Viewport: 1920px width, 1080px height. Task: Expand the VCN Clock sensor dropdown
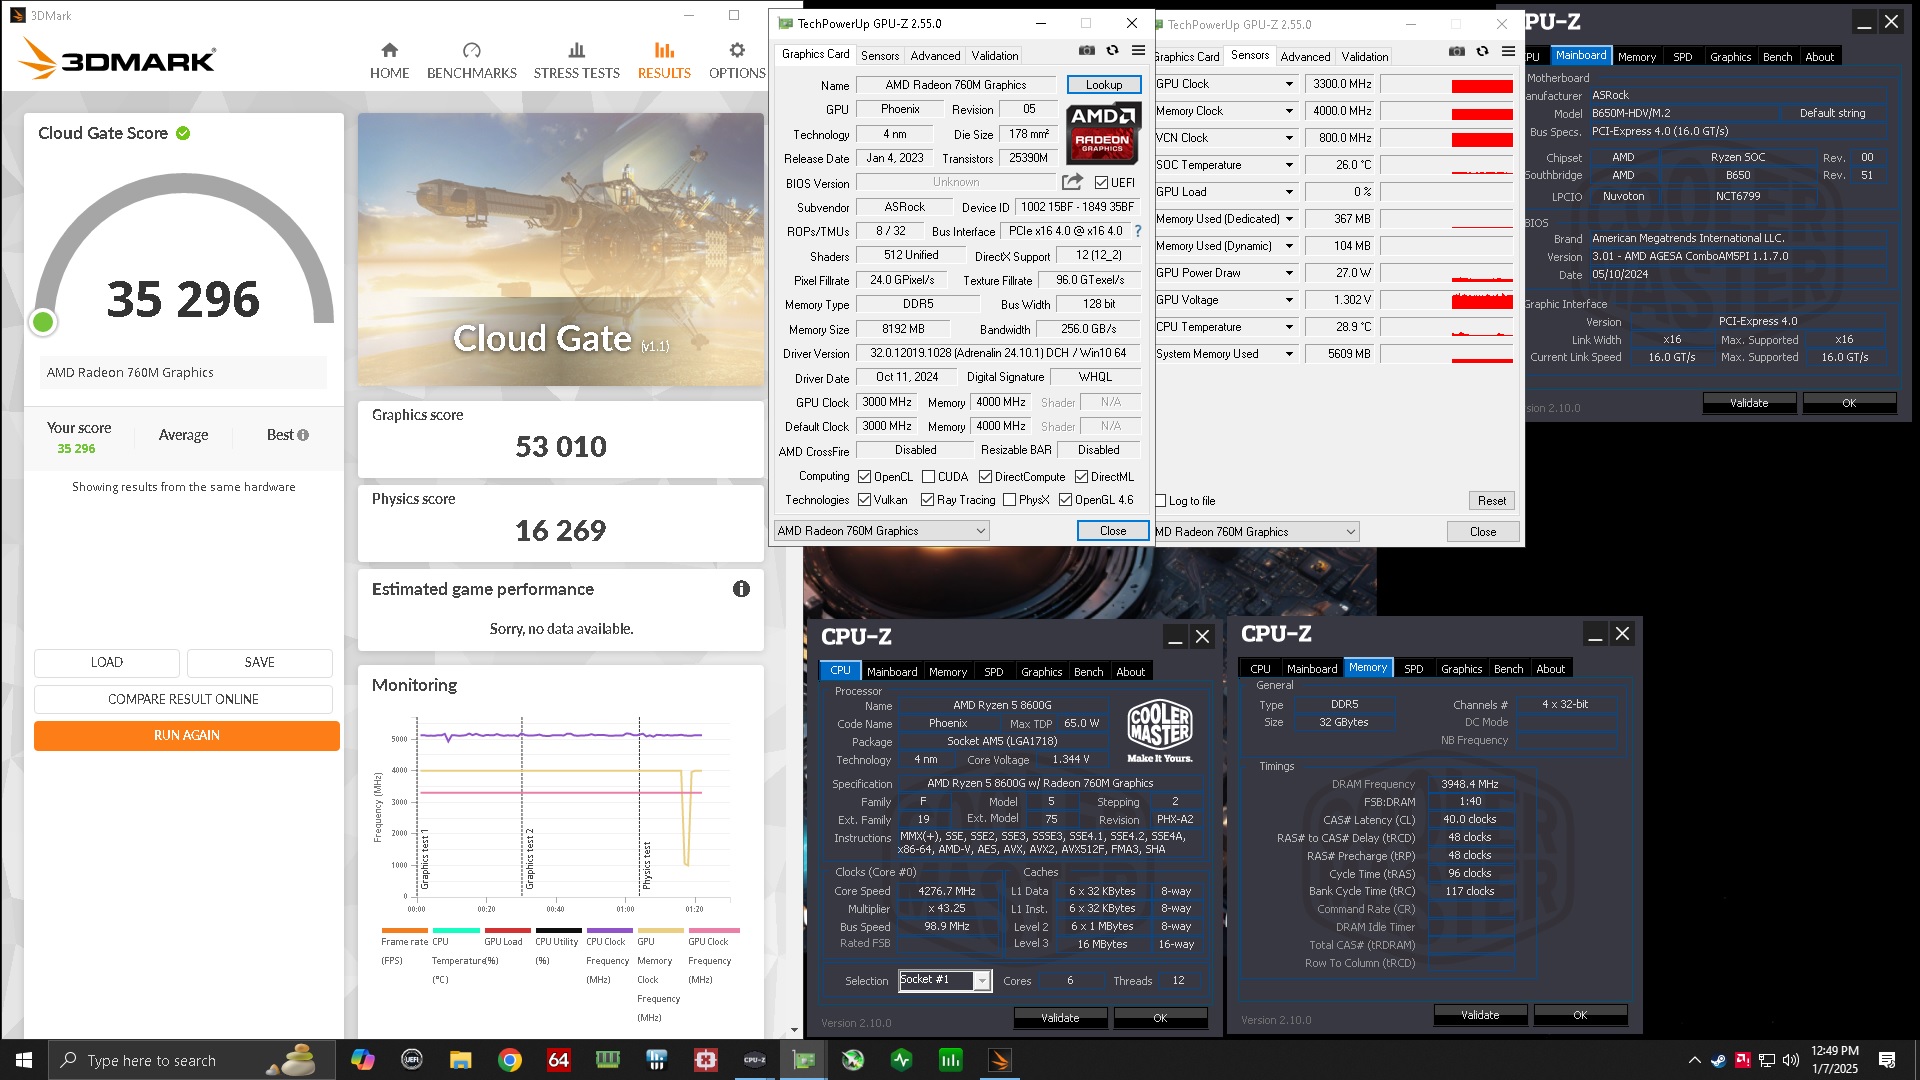point(1289,138)
